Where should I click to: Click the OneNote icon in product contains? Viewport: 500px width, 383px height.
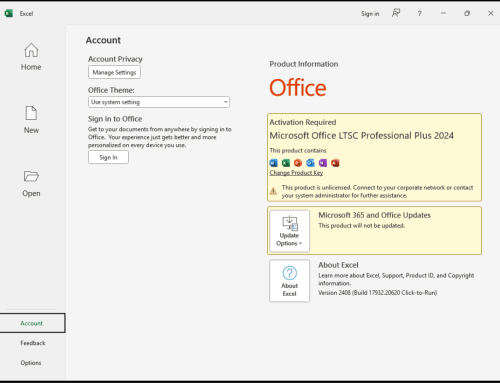click(x=323, y=163)
